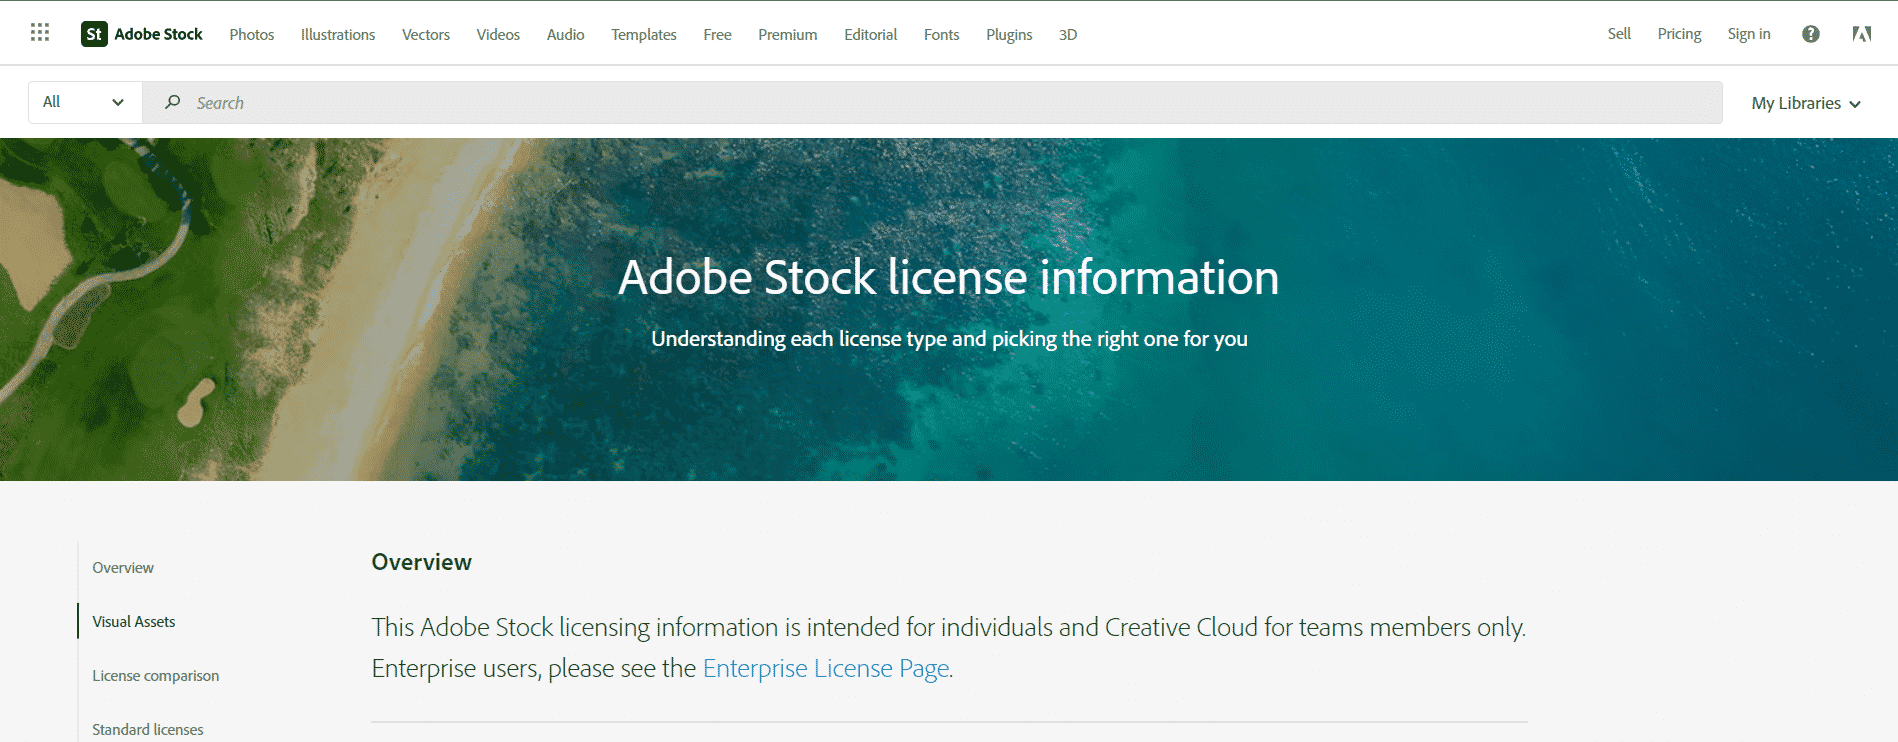Browse the Templates category

(644, 35)
